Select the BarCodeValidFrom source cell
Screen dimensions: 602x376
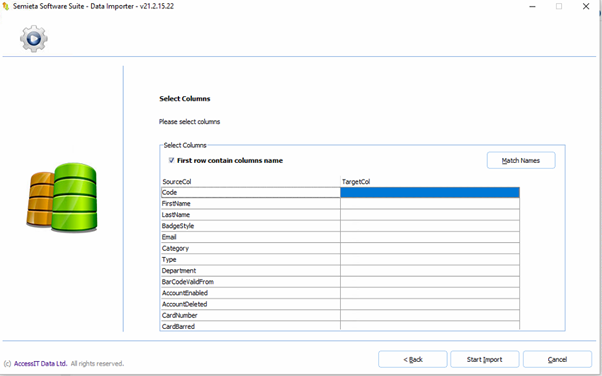[250, 282]
